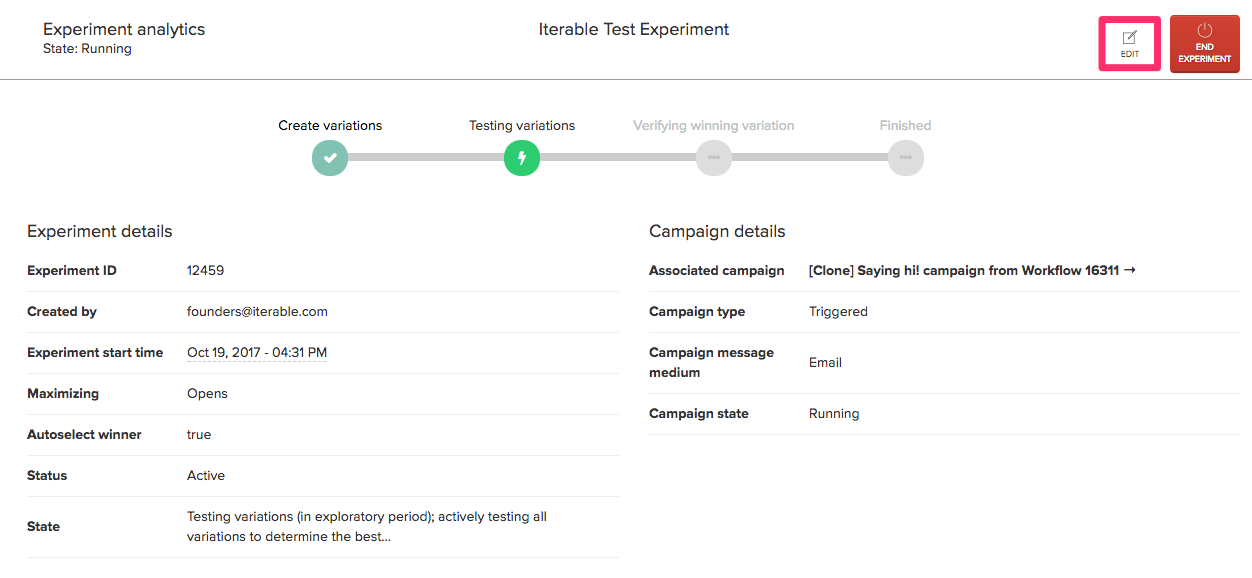Click the Campaign message medium value Email
The height and width of the screenshot is (578, 1252).
pyautogui.click(x=825, y=362)
